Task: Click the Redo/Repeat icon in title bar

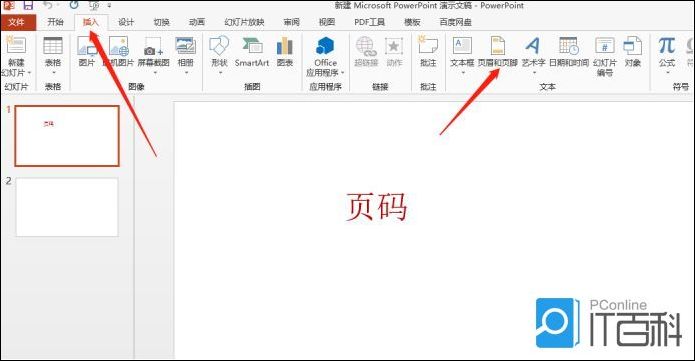Action: 74,5
